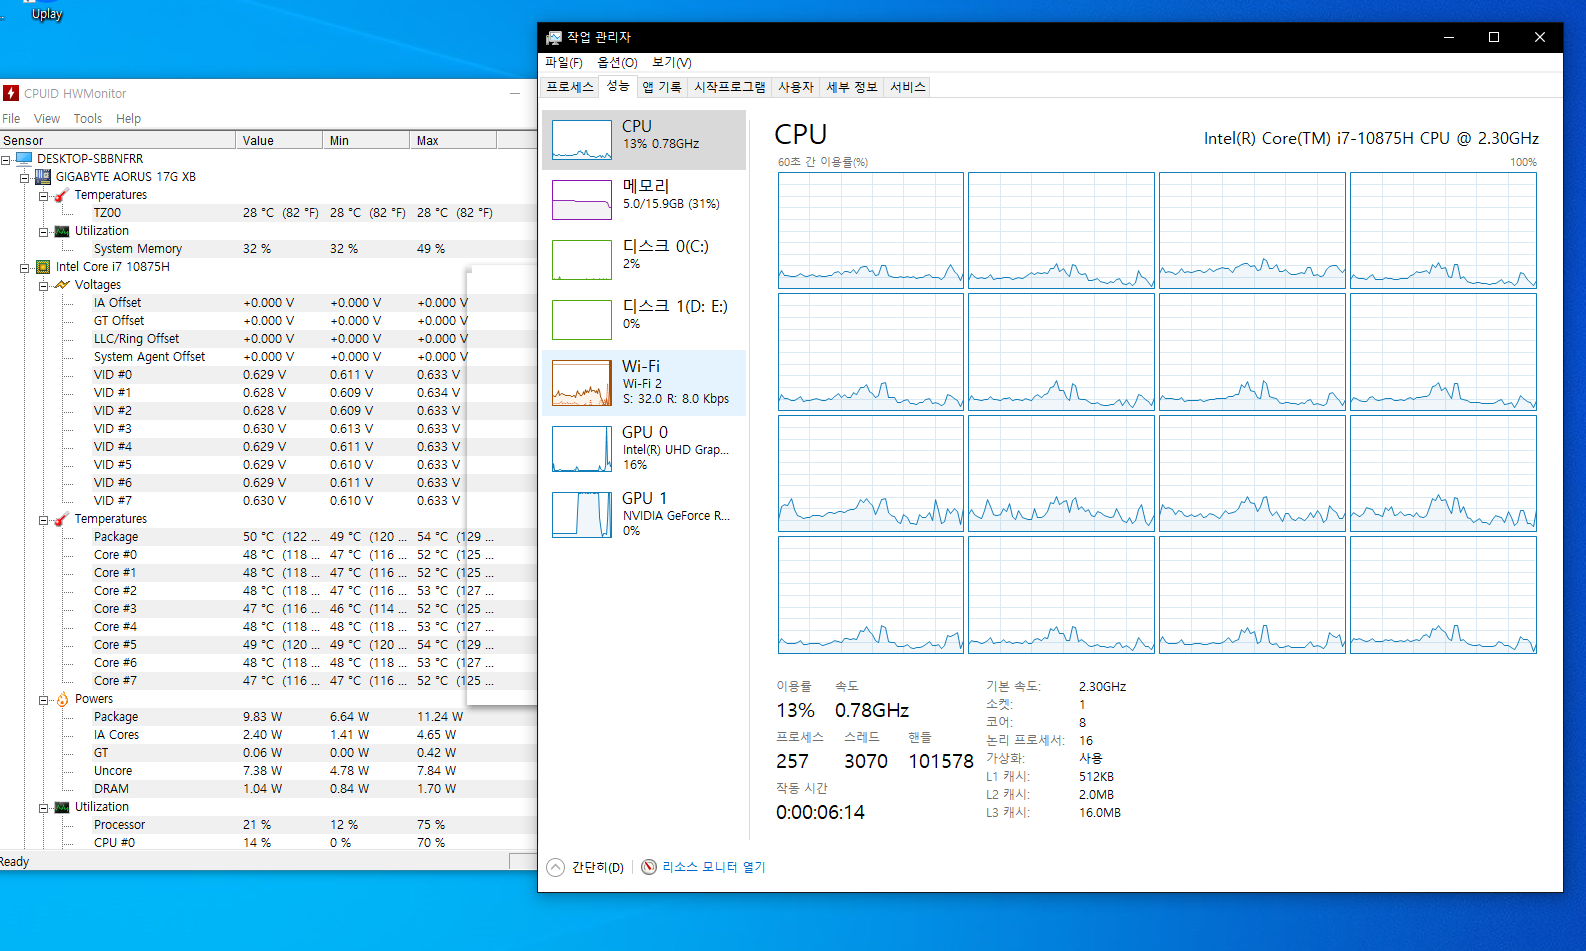Open HWMonitor Tools menu
Image resolution: width=1586 pixels, height=951 pixels.
(x=88, y=118)
